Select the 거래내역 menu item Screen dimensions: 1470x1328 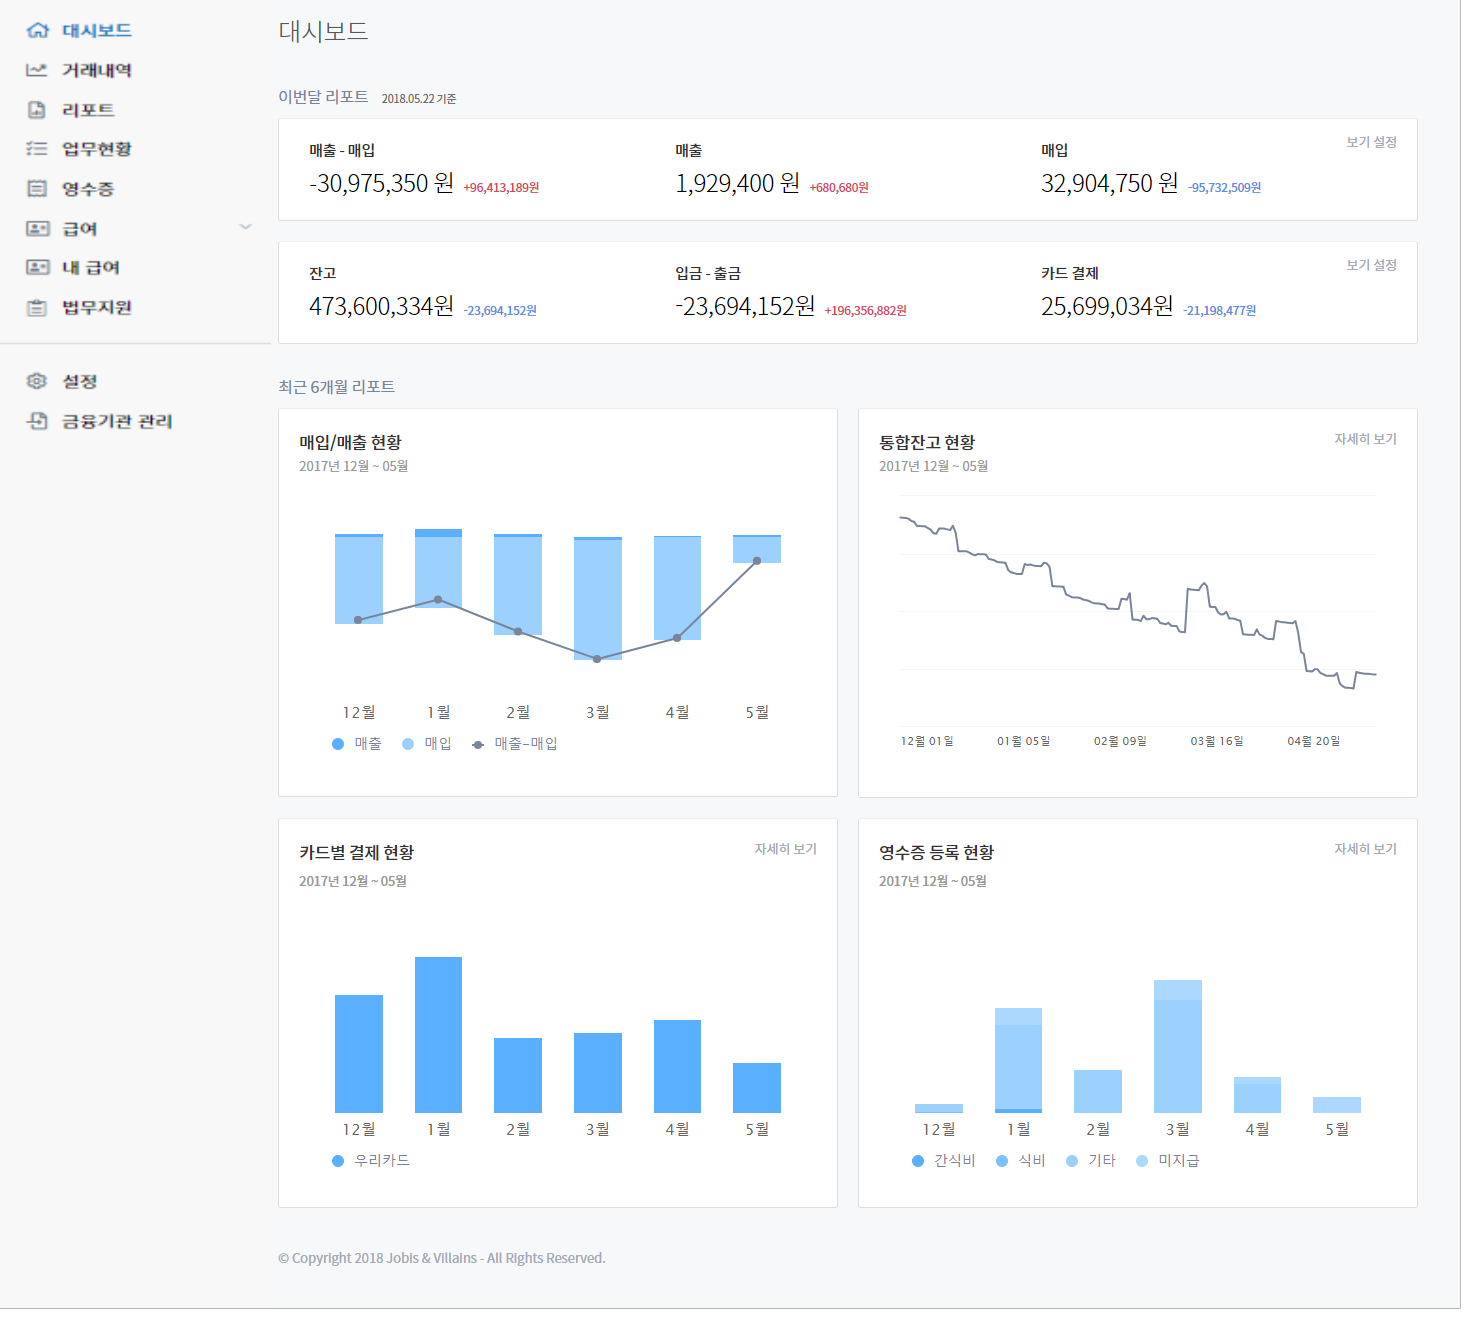97,70
